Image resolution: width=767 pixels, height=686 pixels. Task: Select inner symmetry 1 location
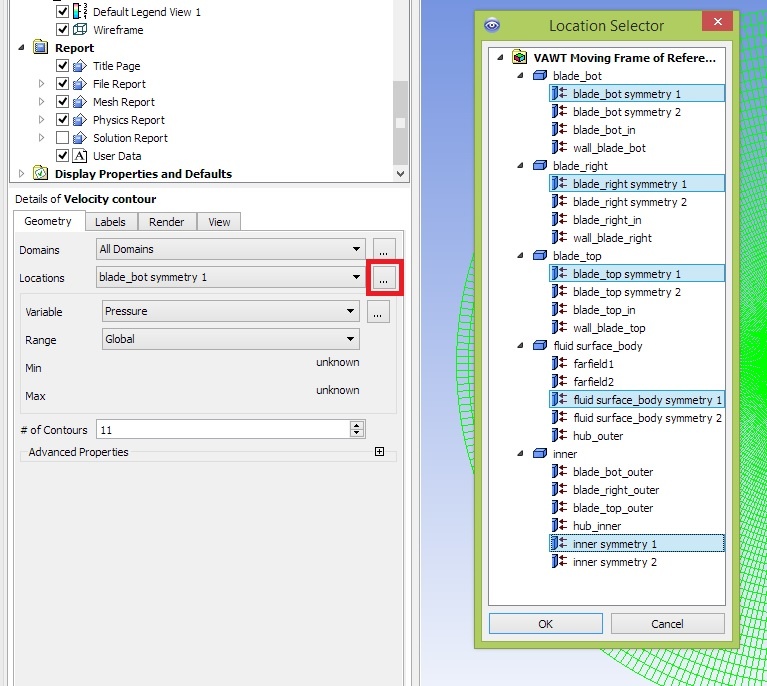637,544
